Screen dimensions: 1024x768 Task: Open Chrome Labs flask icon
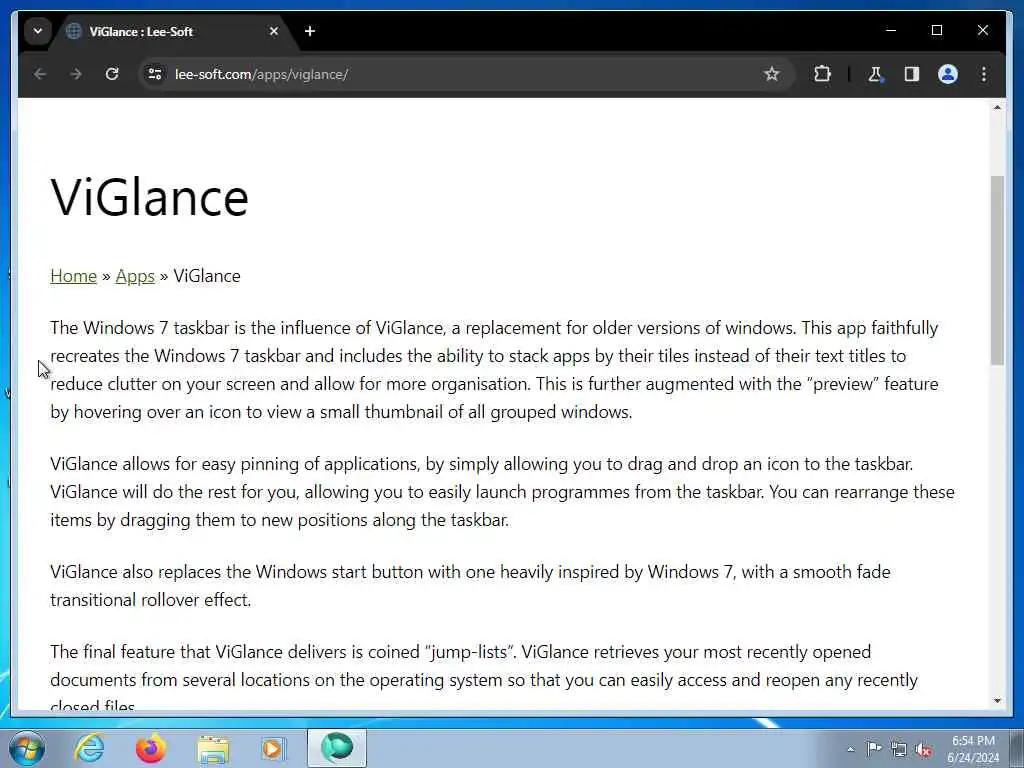click(x=875, y=74)
